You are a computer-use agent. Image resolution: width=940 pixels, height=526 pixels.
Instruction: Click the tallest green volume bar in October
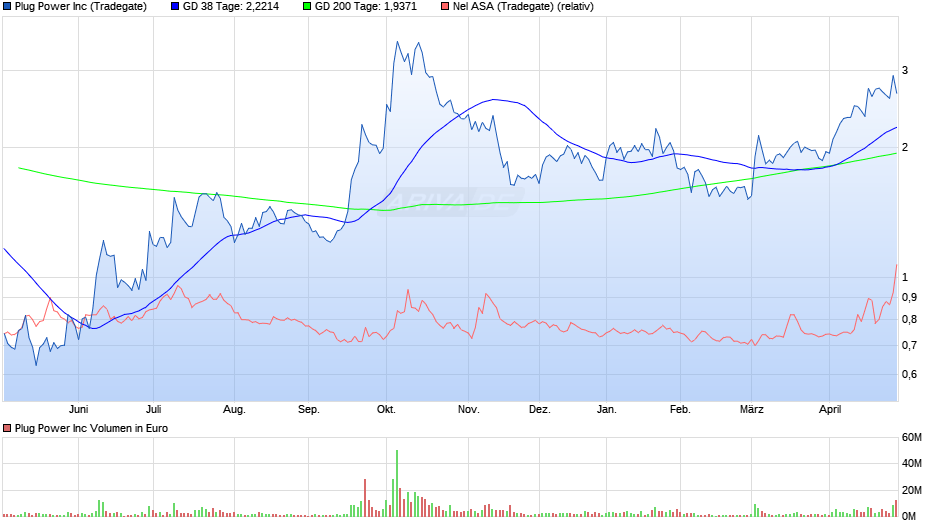pyautogui.click(x=397, y=483)
